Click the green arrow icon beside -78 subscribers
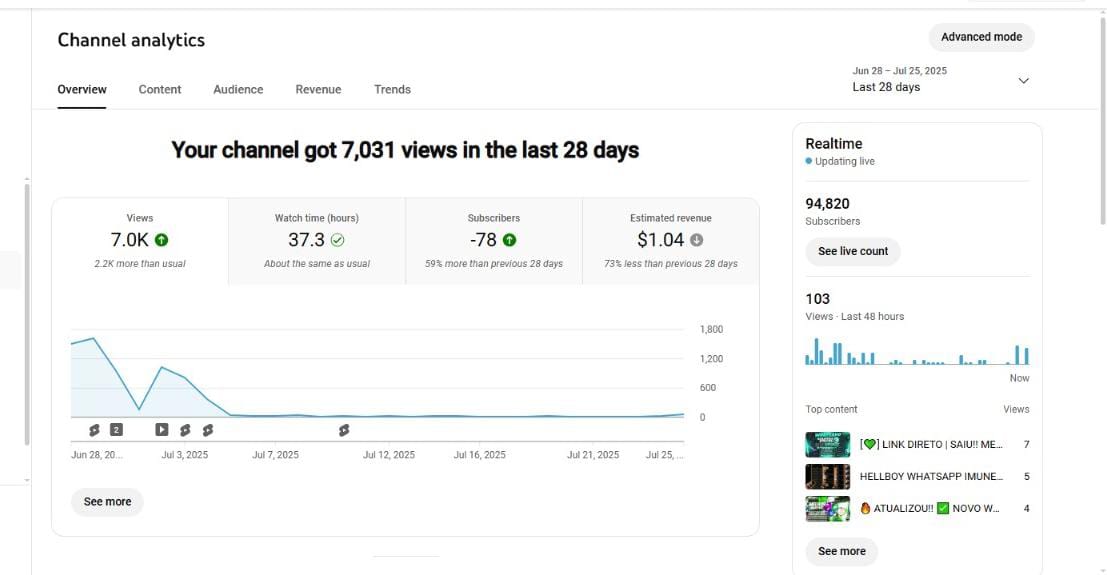Viewport: 1107px width, 575px height. click(509, 240)
